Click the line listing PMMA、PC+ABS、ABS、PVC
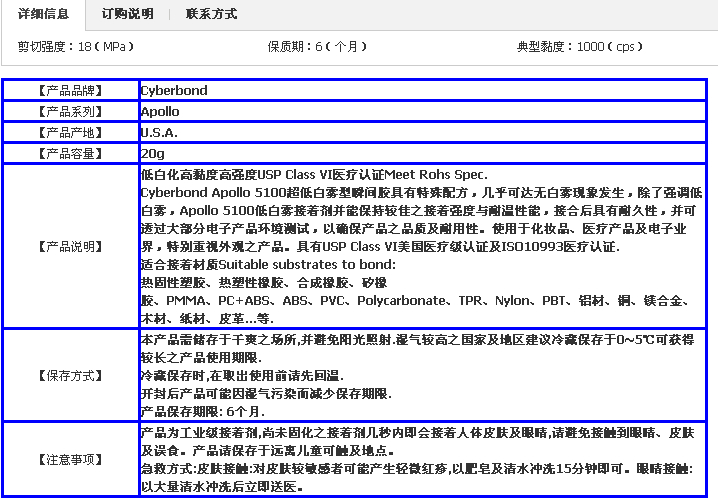The width and height of the screenshot is (718, 498). 415,301
